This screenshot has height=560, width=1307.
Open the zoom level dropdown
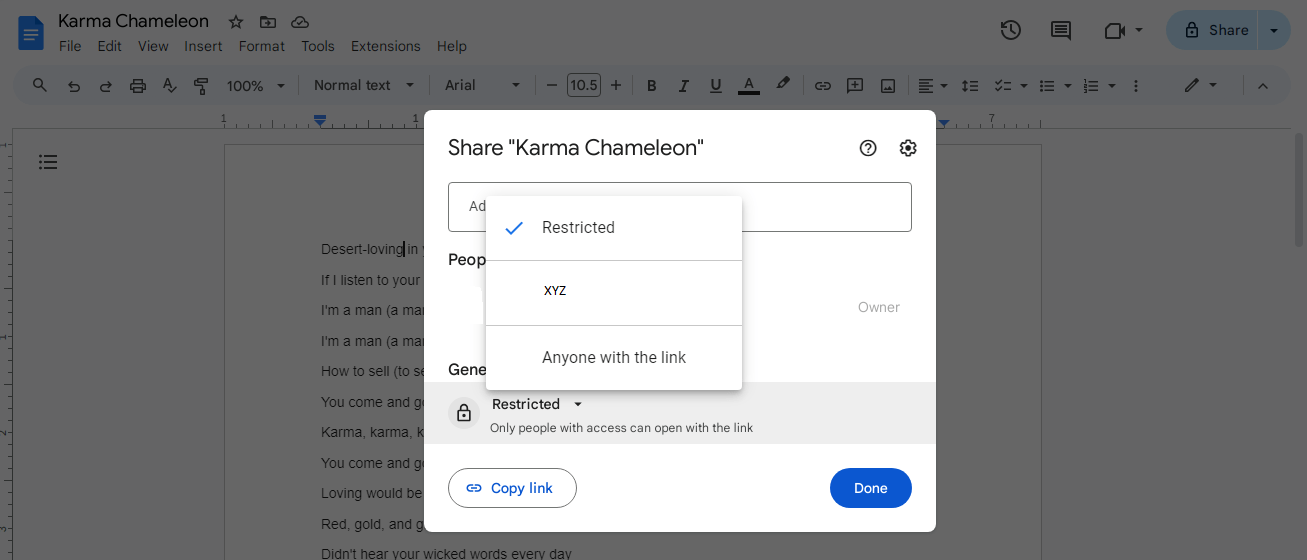coord(256,86)
